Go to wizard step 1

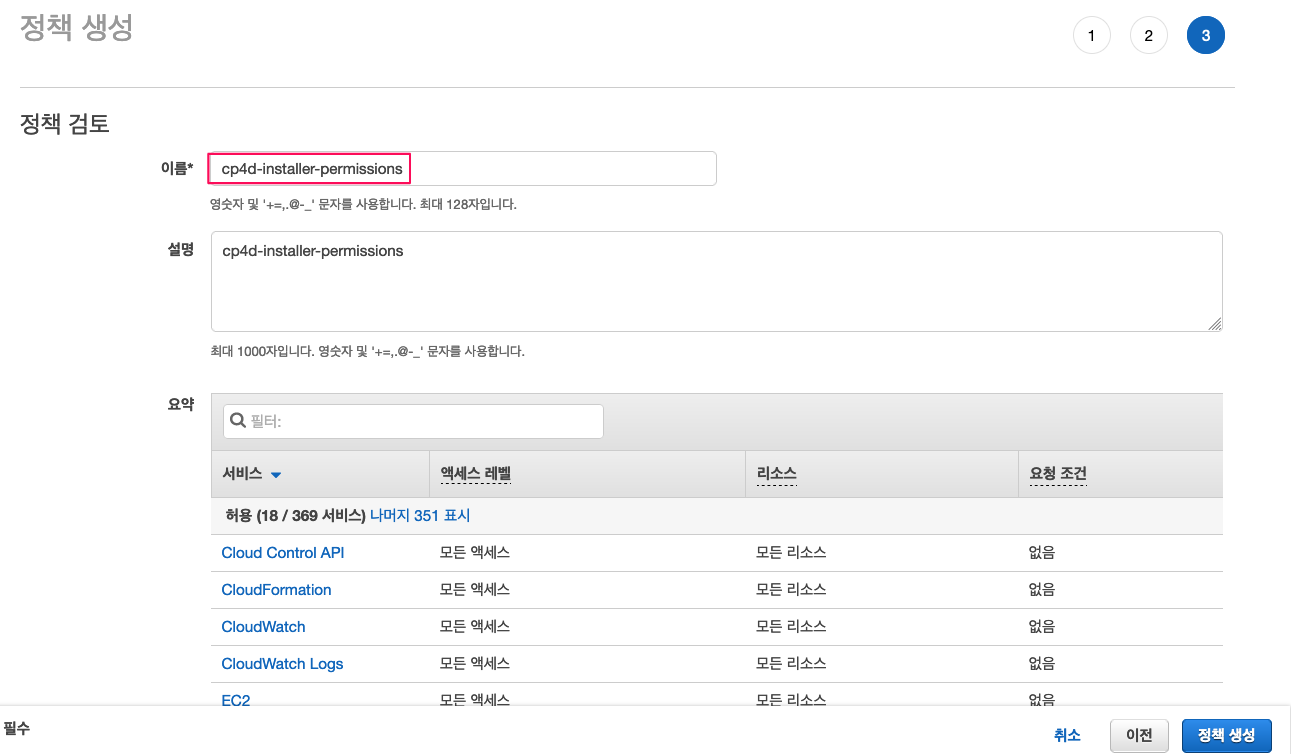tap(1092, 36)
